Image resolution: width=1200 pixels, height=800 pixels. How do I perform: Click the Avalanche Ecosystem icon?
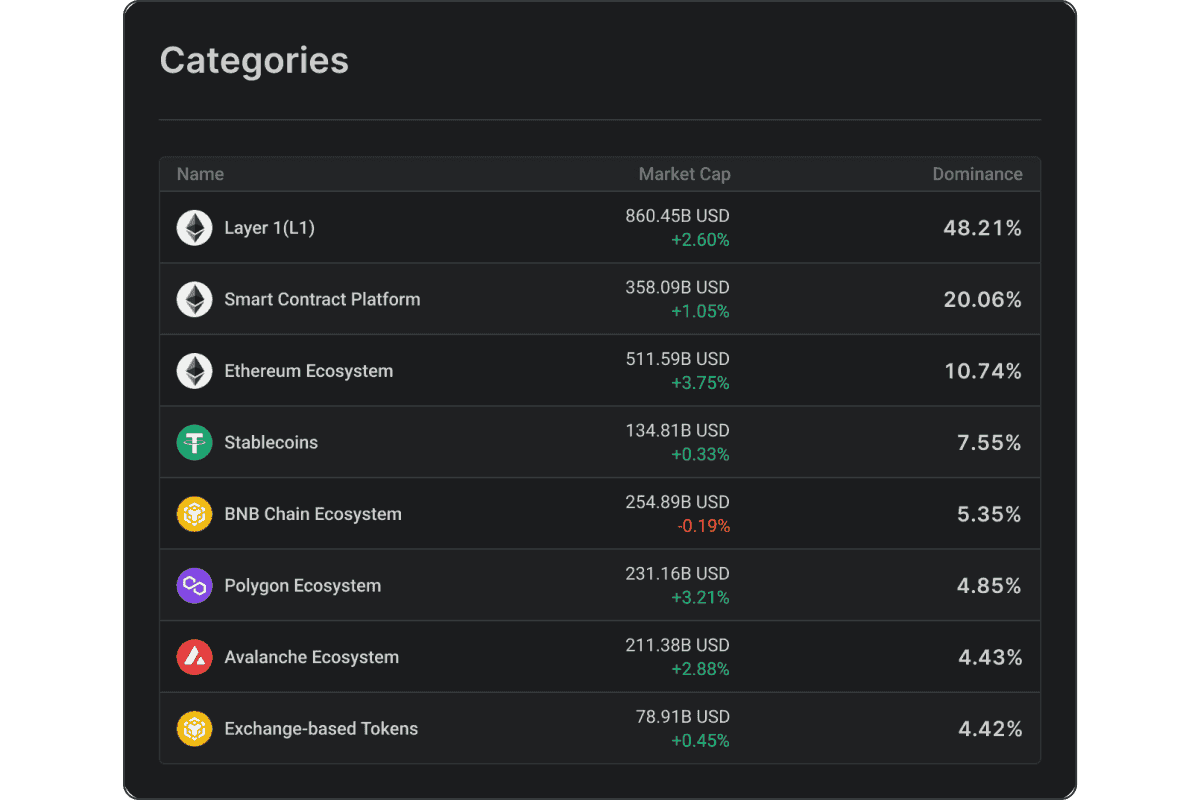(x=195, y=657)
